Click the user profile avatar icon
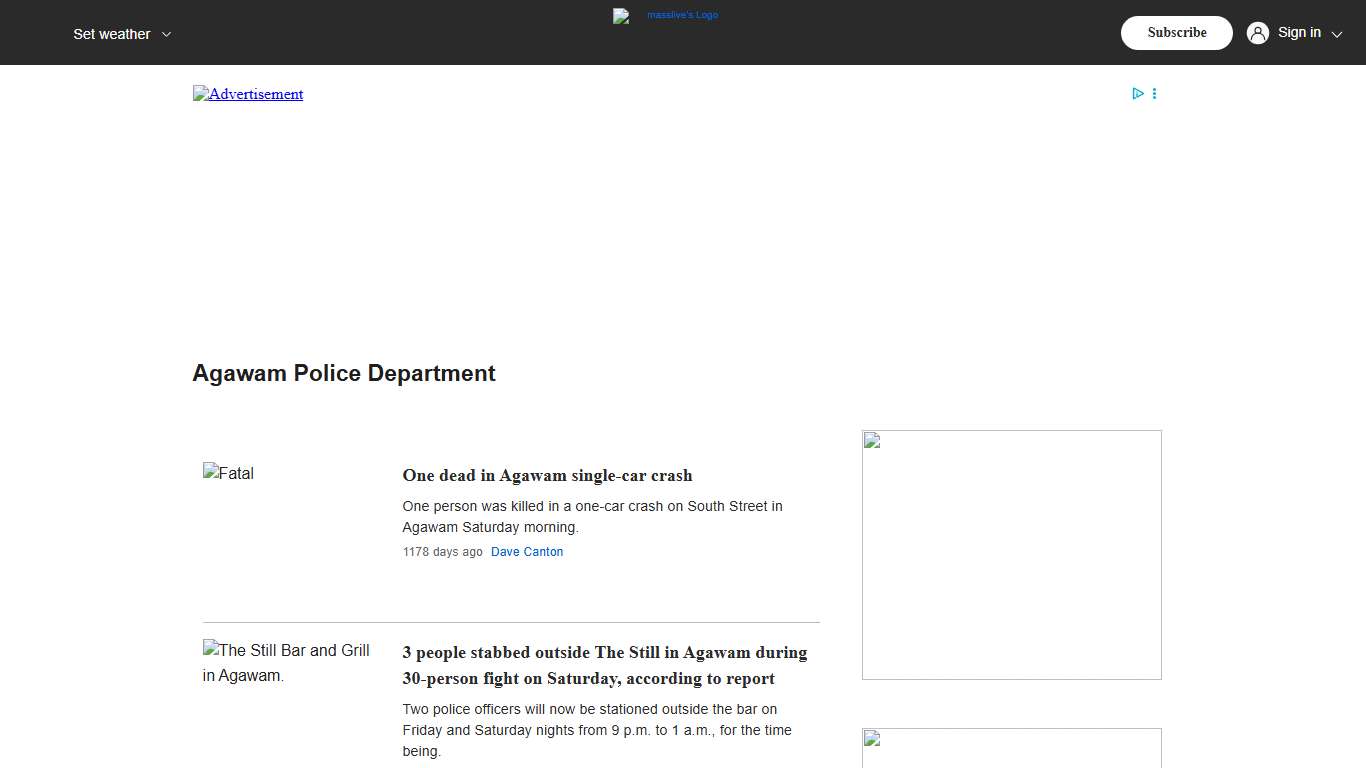 point(1257,32)
